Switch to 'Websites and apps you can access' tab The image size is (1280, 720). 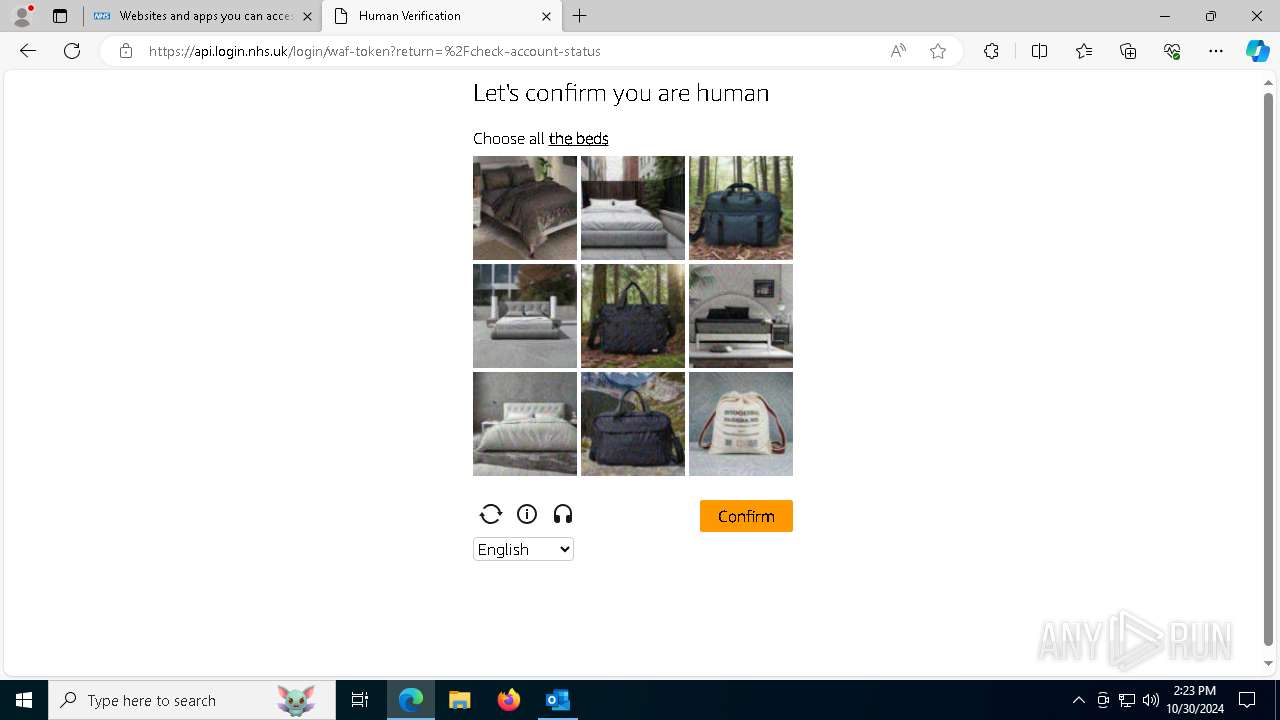tap(203, 16)
